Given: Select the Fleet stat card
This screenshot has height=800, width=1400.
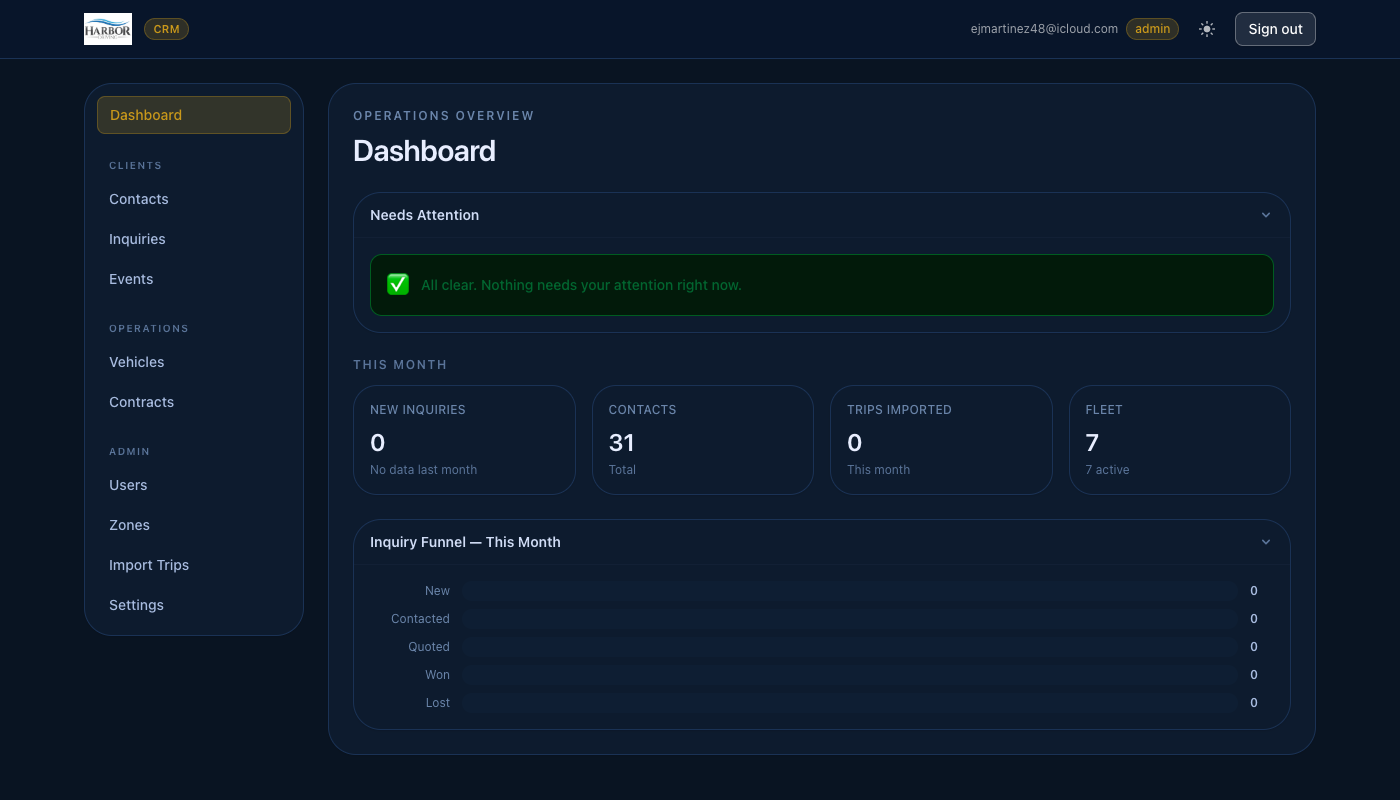Looking at the screenshot, I should 1179,440.
